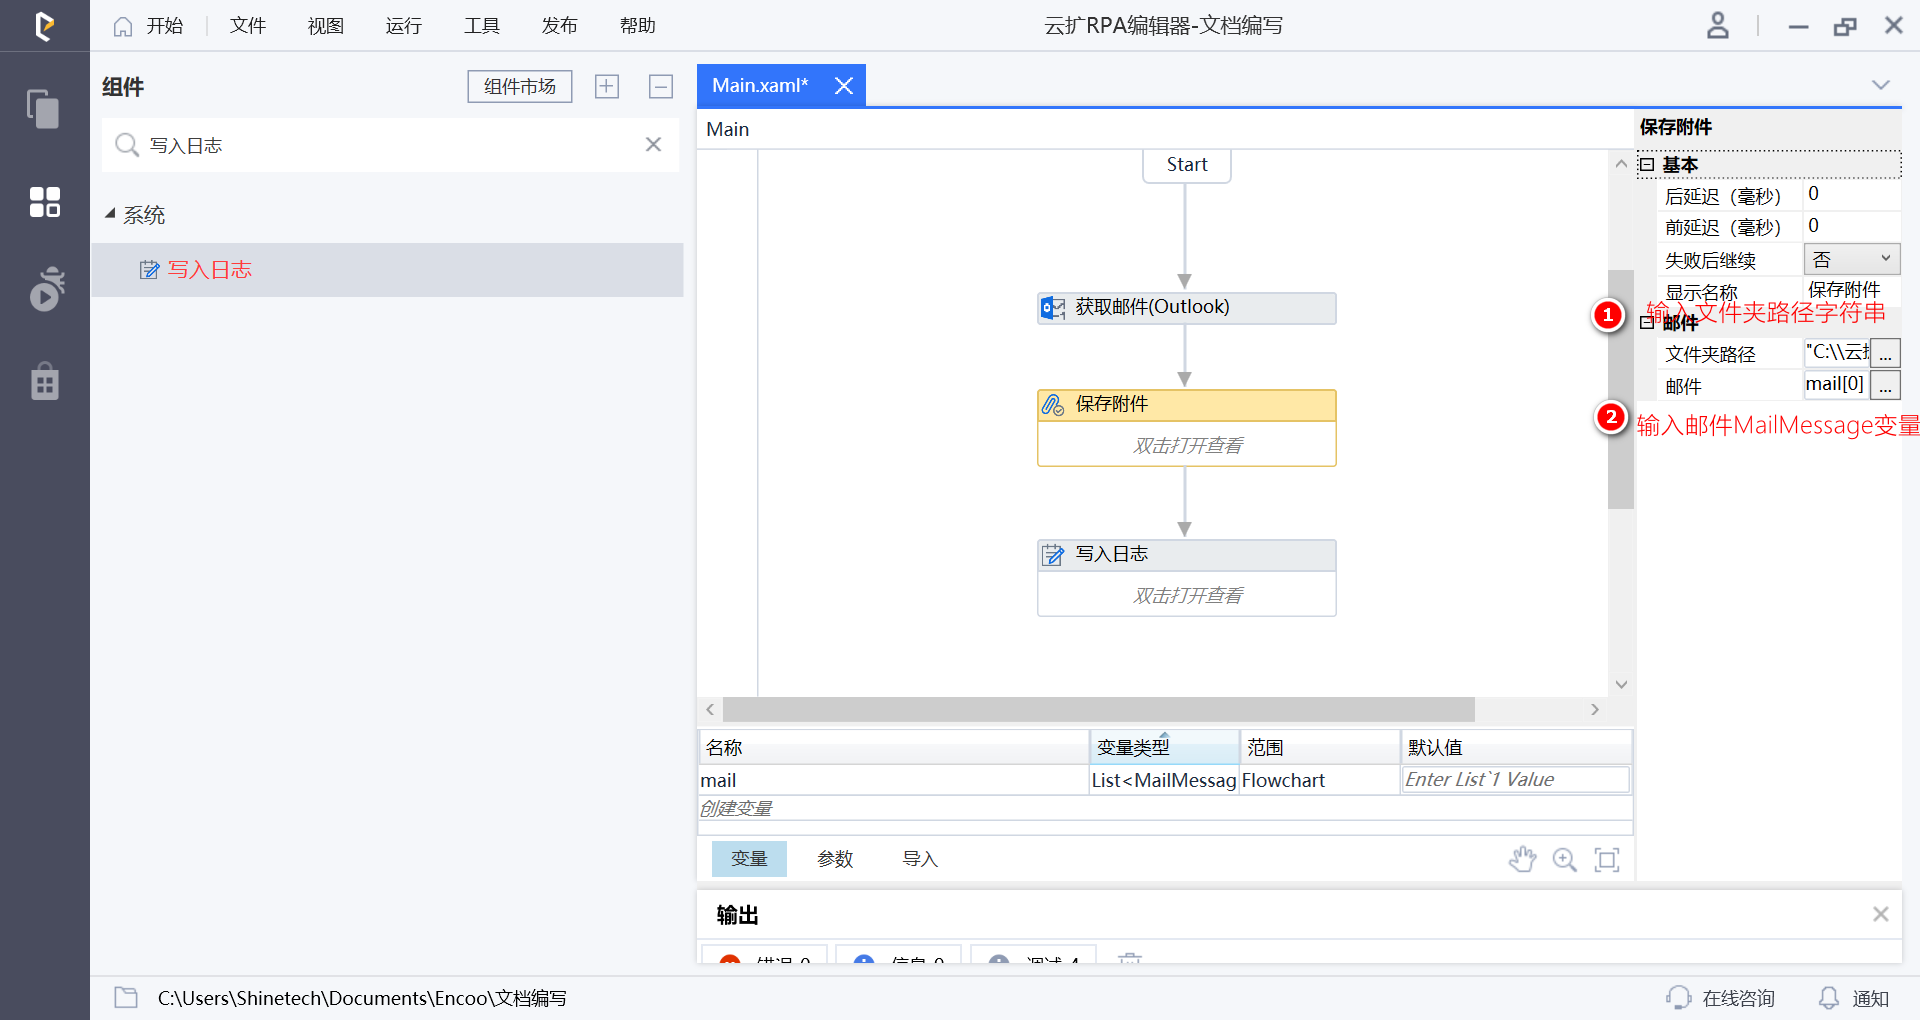Click the canvas horizontal scrollbar right arrow
The image size is (1920, 1020).
(1595, 709)
